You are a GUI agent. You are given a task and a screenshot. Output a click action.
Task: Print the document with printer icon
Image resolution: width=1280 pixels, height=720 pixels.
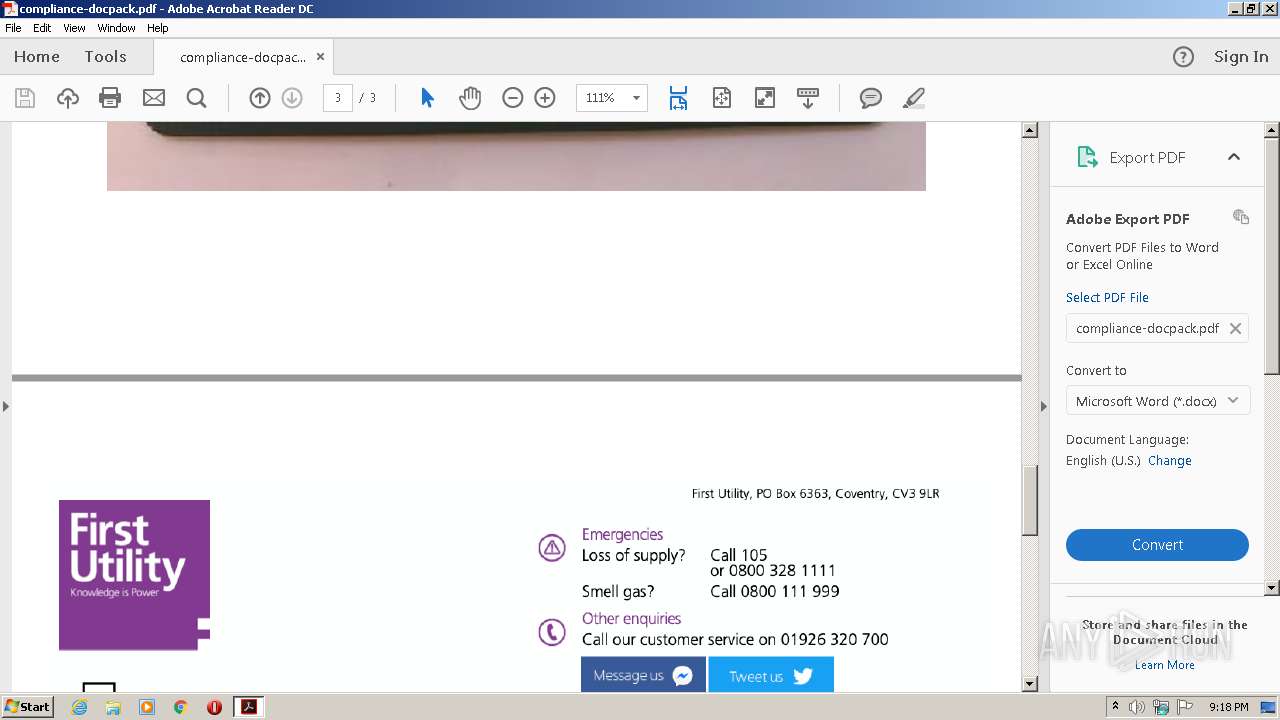(x=110, y=98)
